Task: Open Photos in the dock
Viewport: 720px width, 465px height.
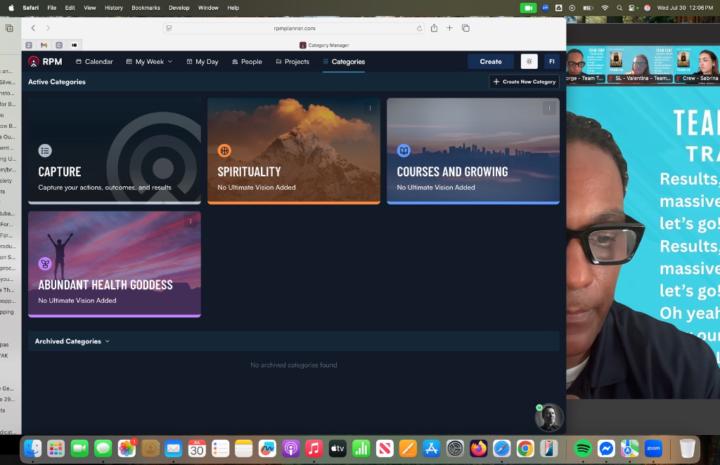Action: tap(126, 448)
